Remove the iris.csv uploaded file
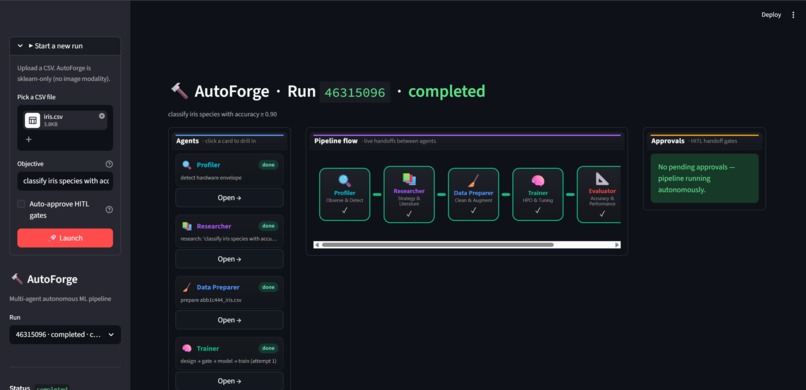 click(x=102, y=116)
